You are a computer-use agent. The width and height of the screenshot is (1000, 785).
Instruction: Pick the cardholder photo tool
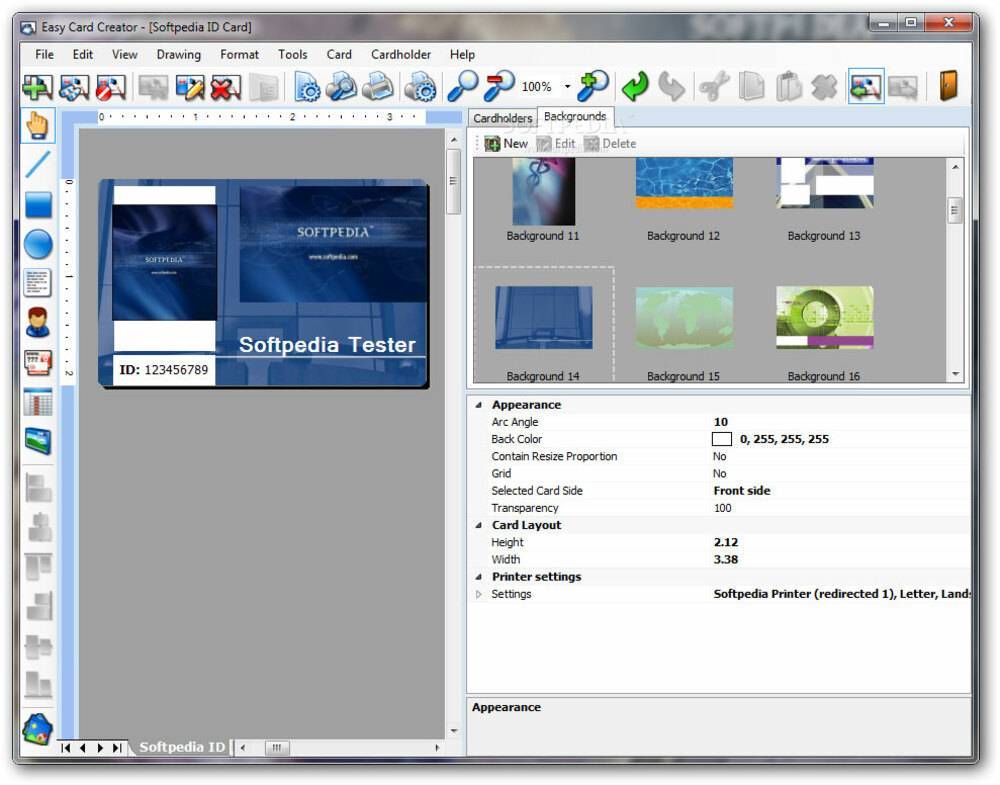38,323
